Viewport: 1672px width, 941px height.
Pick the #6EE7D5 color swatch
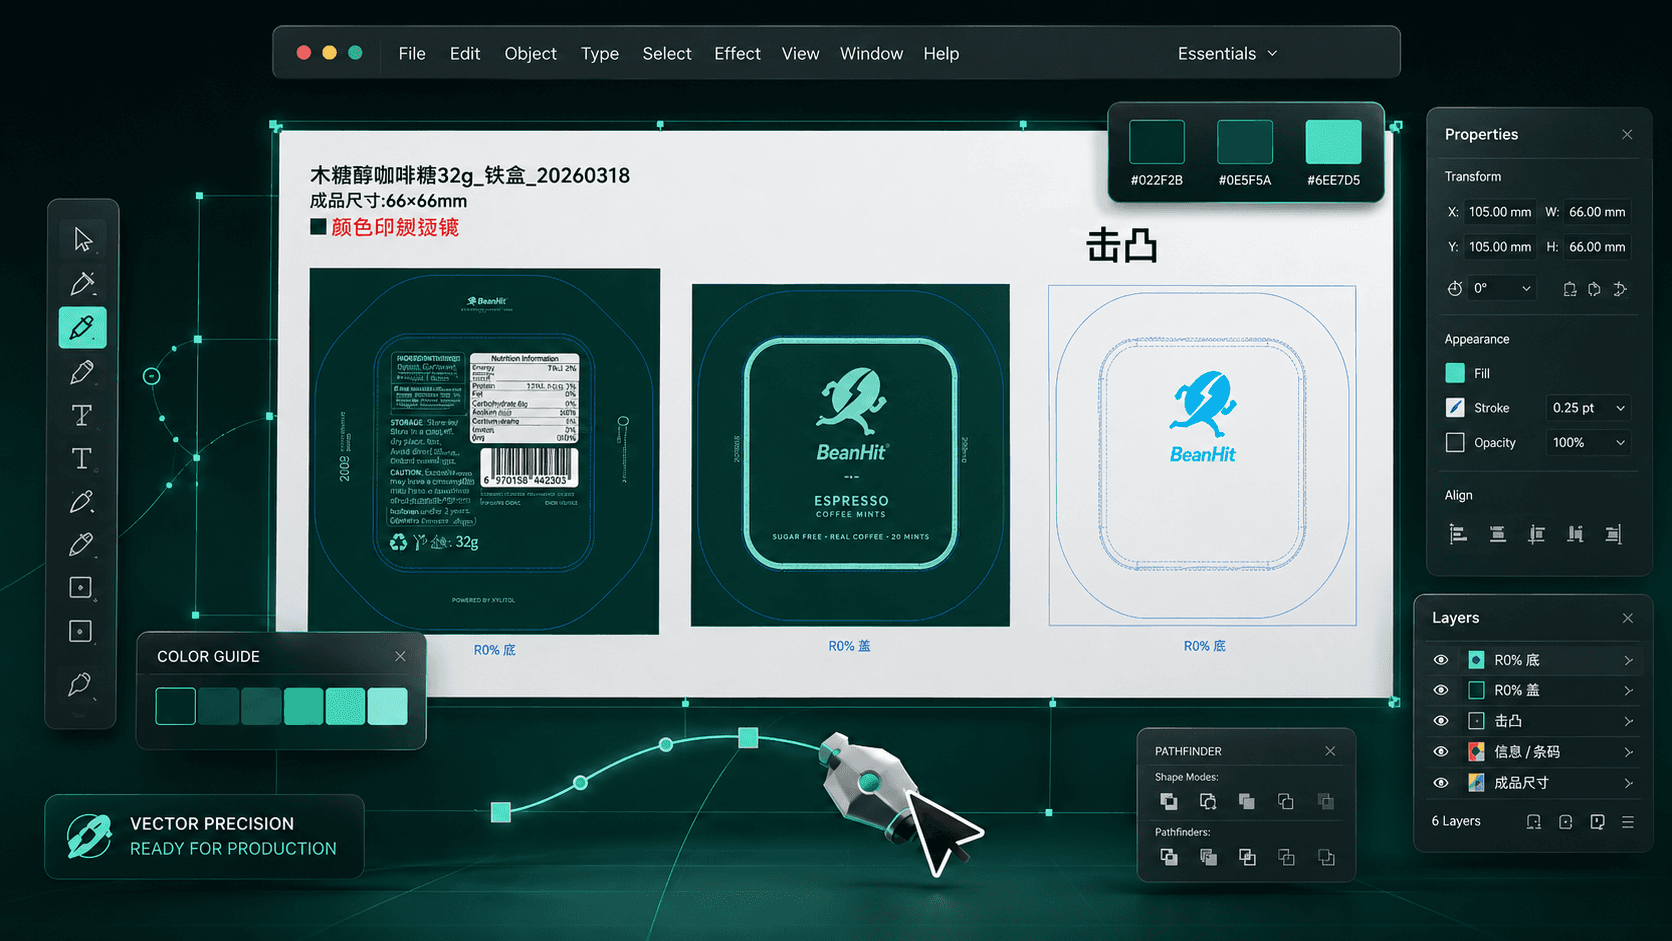click(x=1334, y=142)
